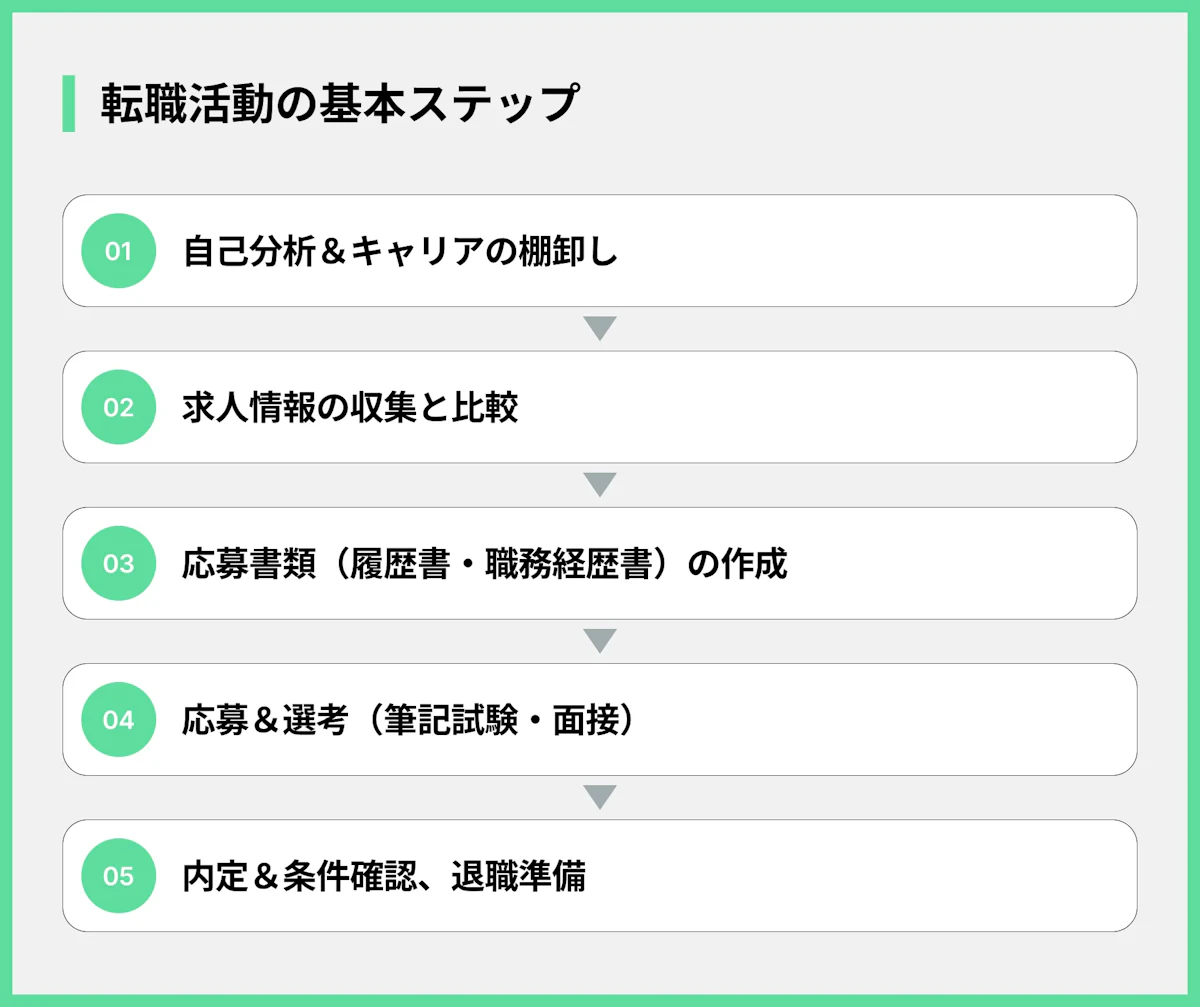This screenshot has height=1007, width=1200.
Task: Click down arrow between steps 01 and 02
Action: click(x=600, y=329)
